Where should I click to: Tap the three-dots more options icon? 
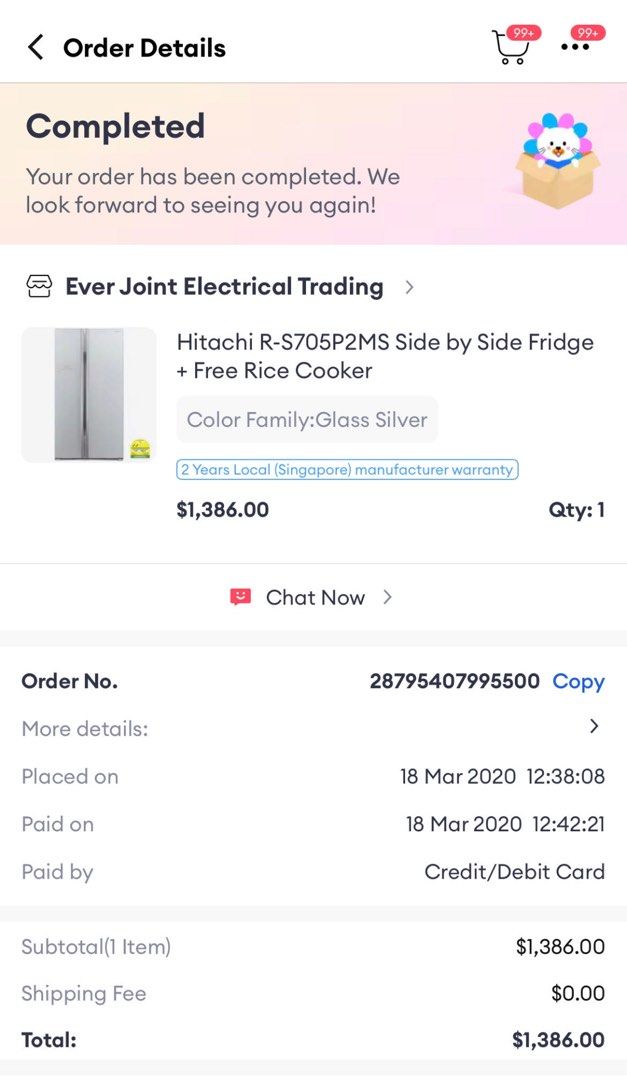point(577,46)
